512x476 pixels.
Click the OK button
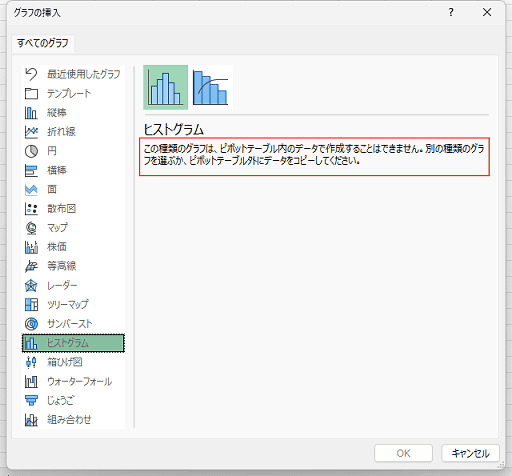pyautogui.click(x=403, y=453)
